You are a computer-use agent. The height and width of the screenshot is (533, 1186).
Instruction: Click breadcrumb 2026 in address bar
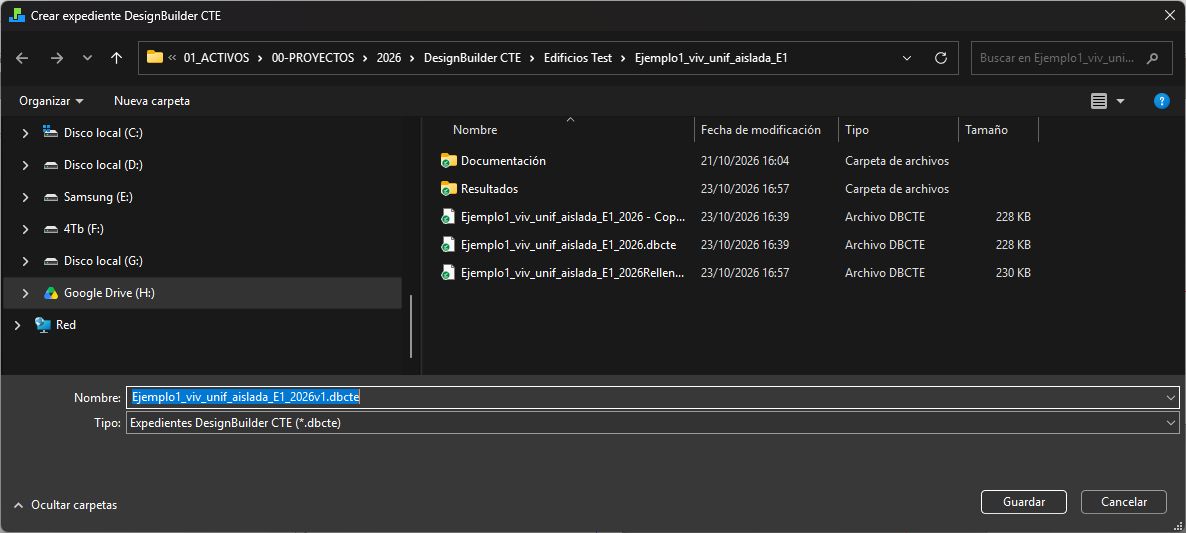pyautogui.click(x=389, y=58)
